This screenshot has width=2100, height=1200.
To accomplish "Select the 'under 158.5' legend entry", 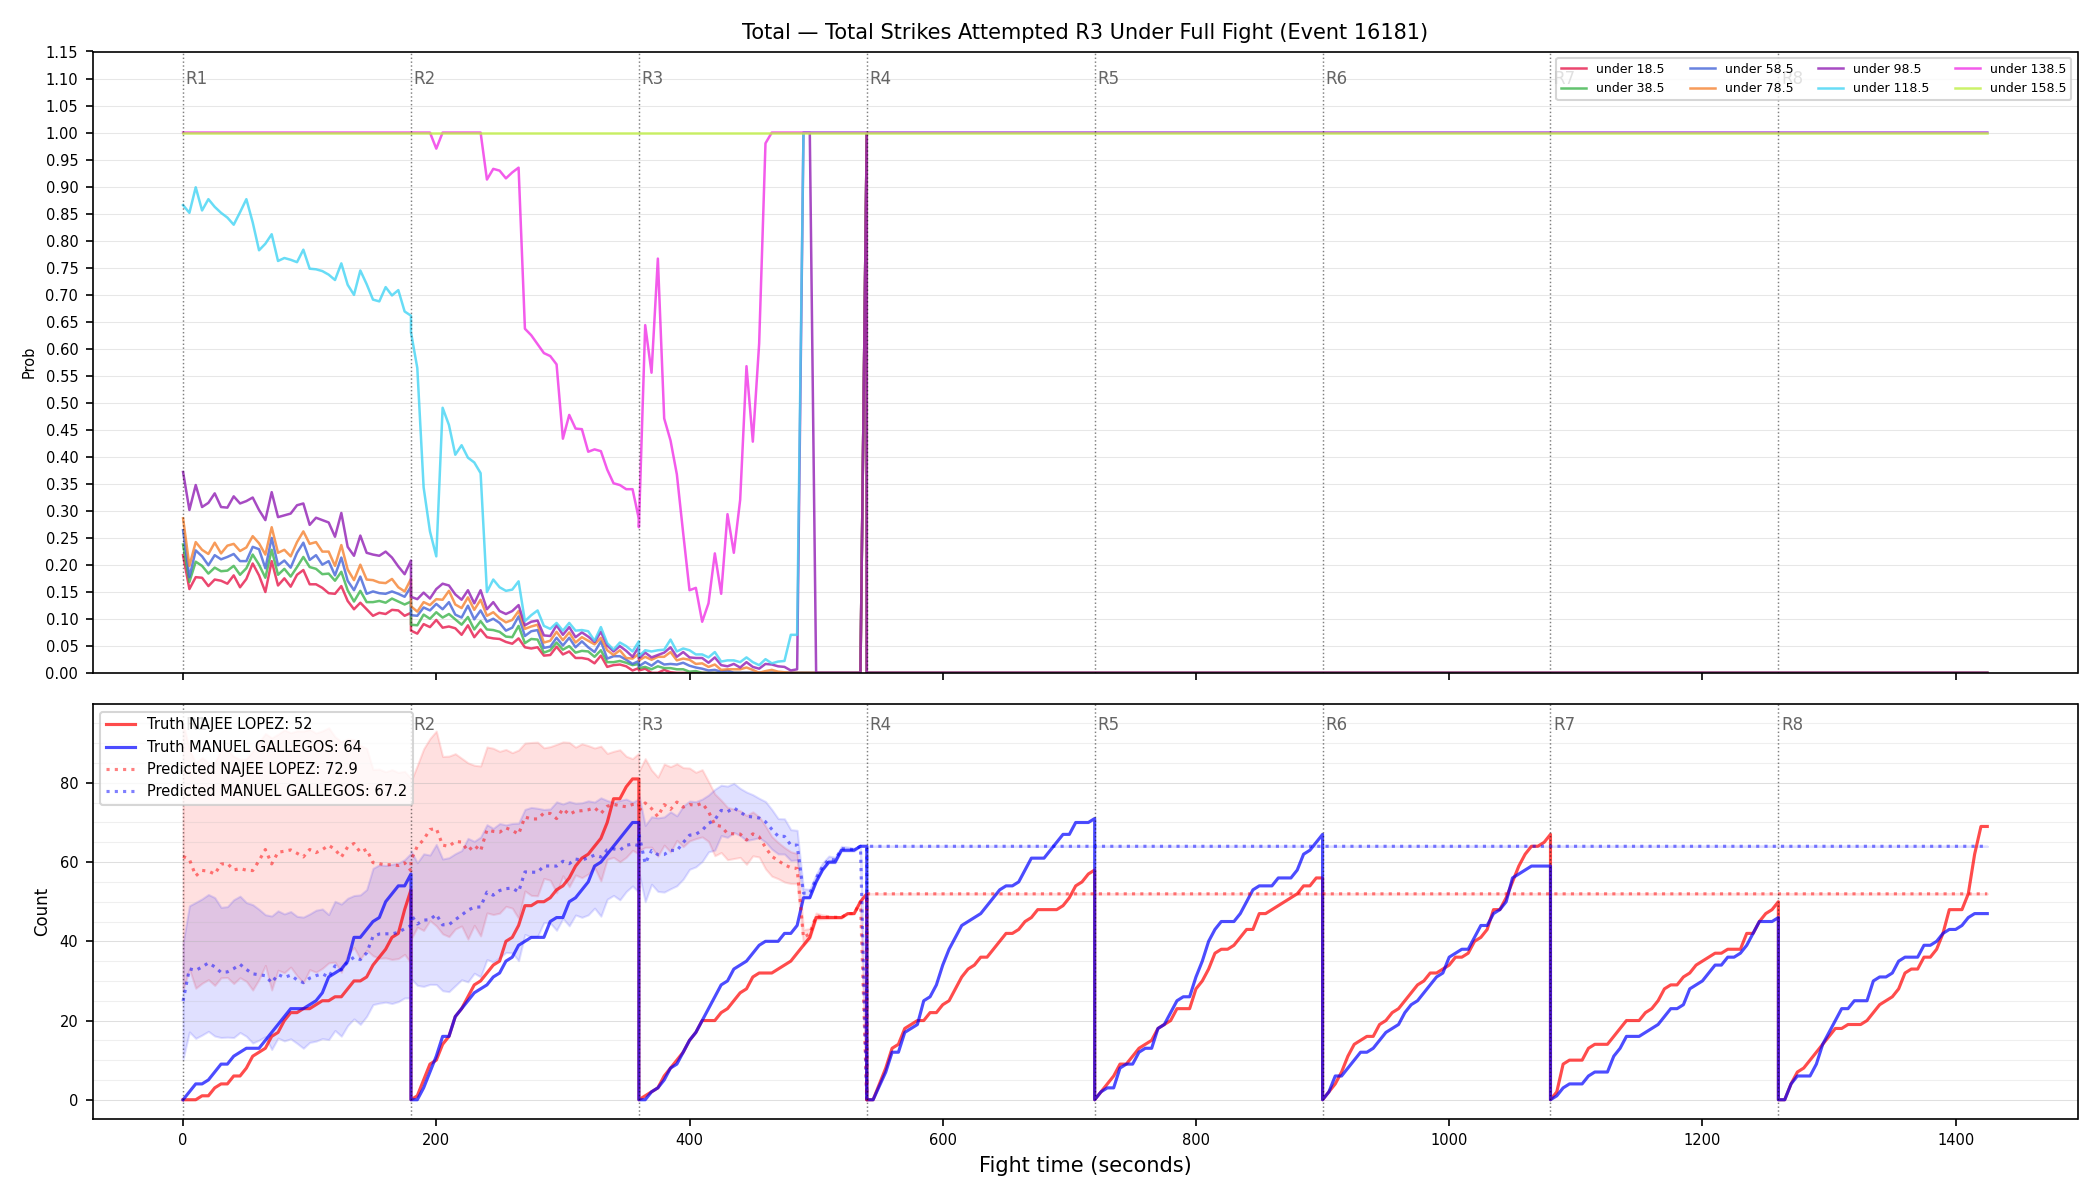I will (2009, 88).
